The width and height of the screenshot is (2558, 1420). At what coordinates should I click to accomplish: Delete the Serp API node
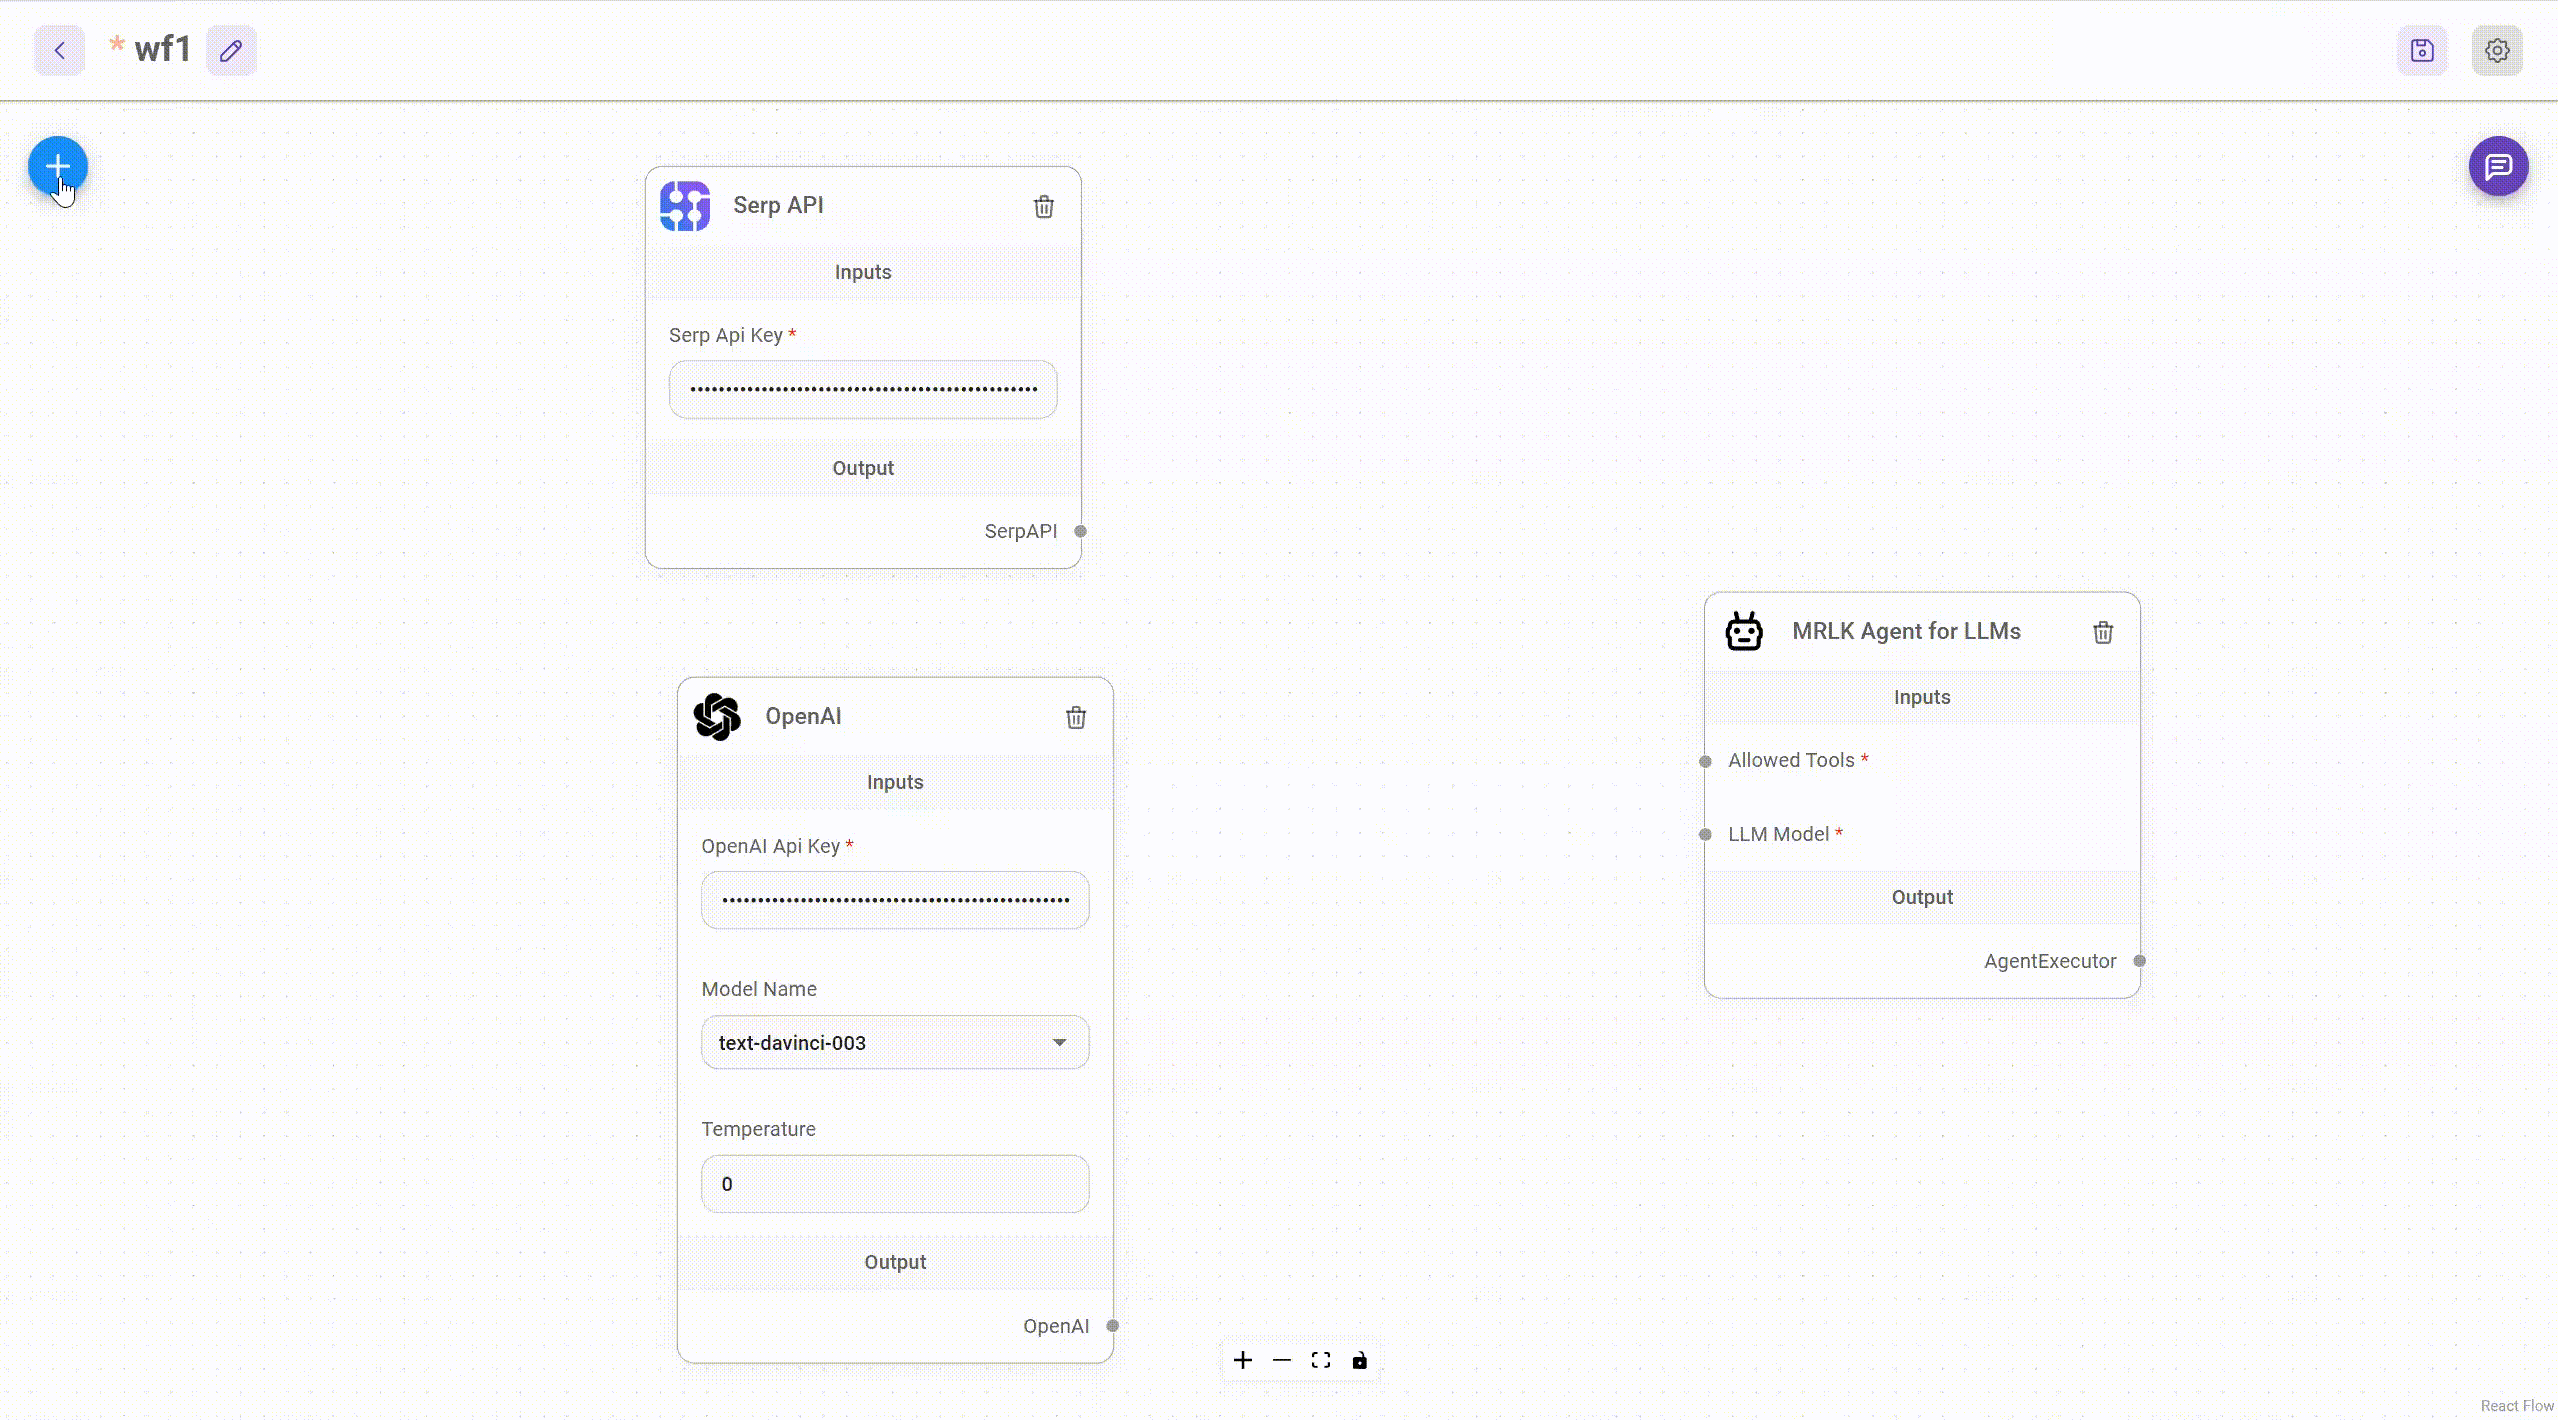point(1044,206)
